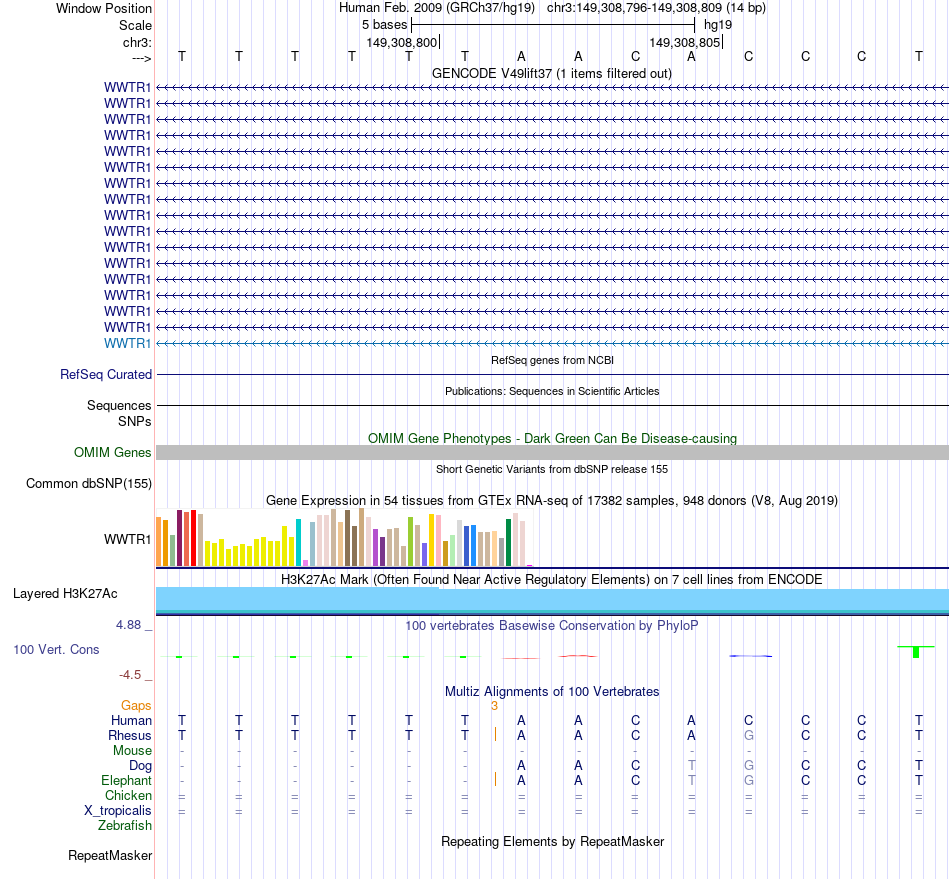The image size is (950, 879).
Task: Click the hg19 assembly label on scale
Action: point(718,25)
